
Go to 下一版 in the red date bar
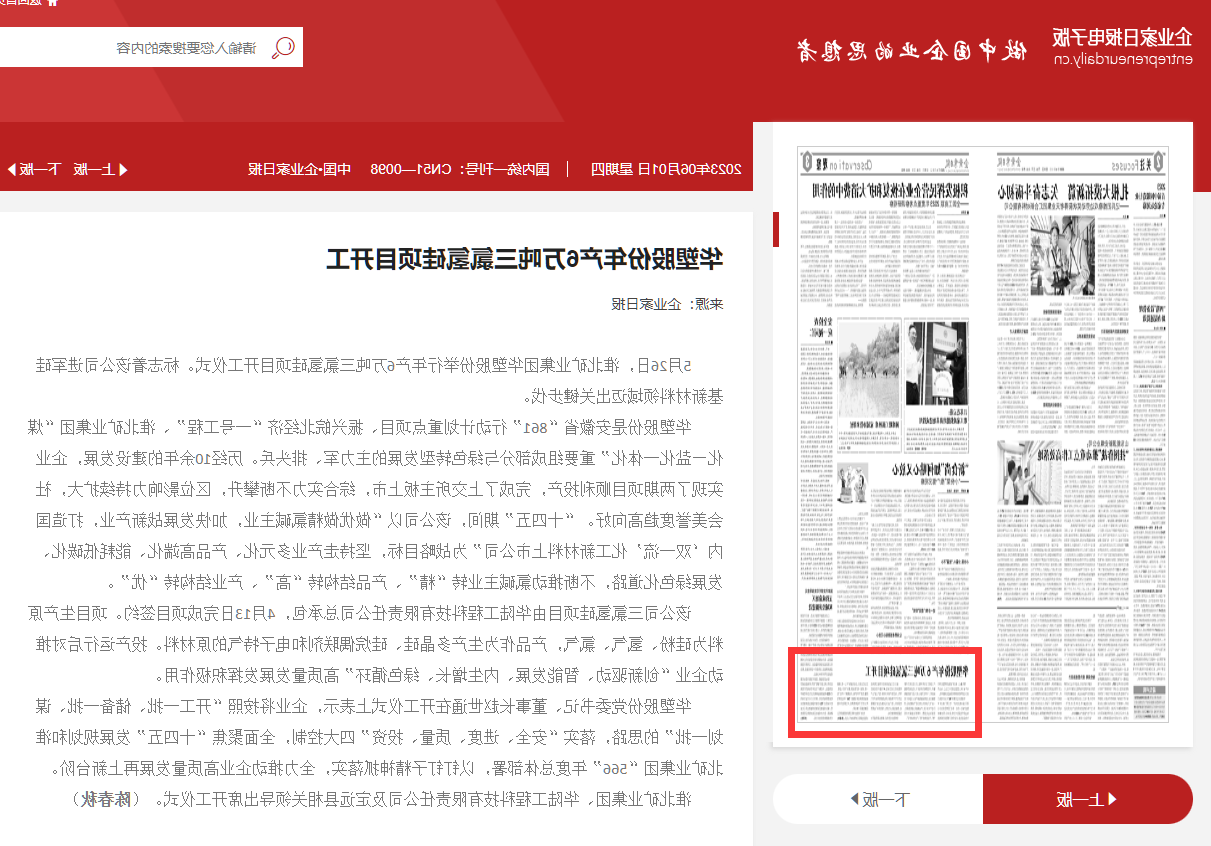click(x=33, y=169)
